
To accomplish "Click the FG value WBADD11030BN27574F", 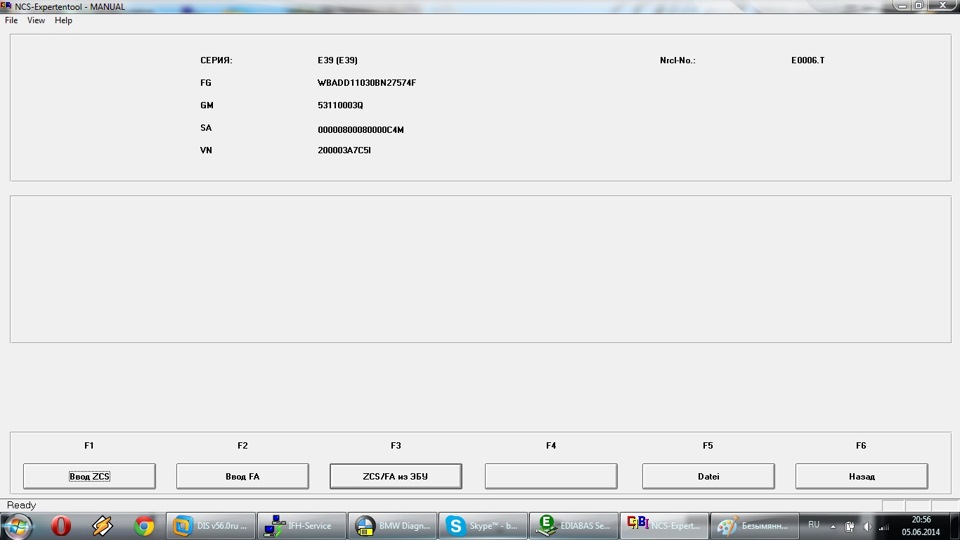I will (x=367, y=83).
